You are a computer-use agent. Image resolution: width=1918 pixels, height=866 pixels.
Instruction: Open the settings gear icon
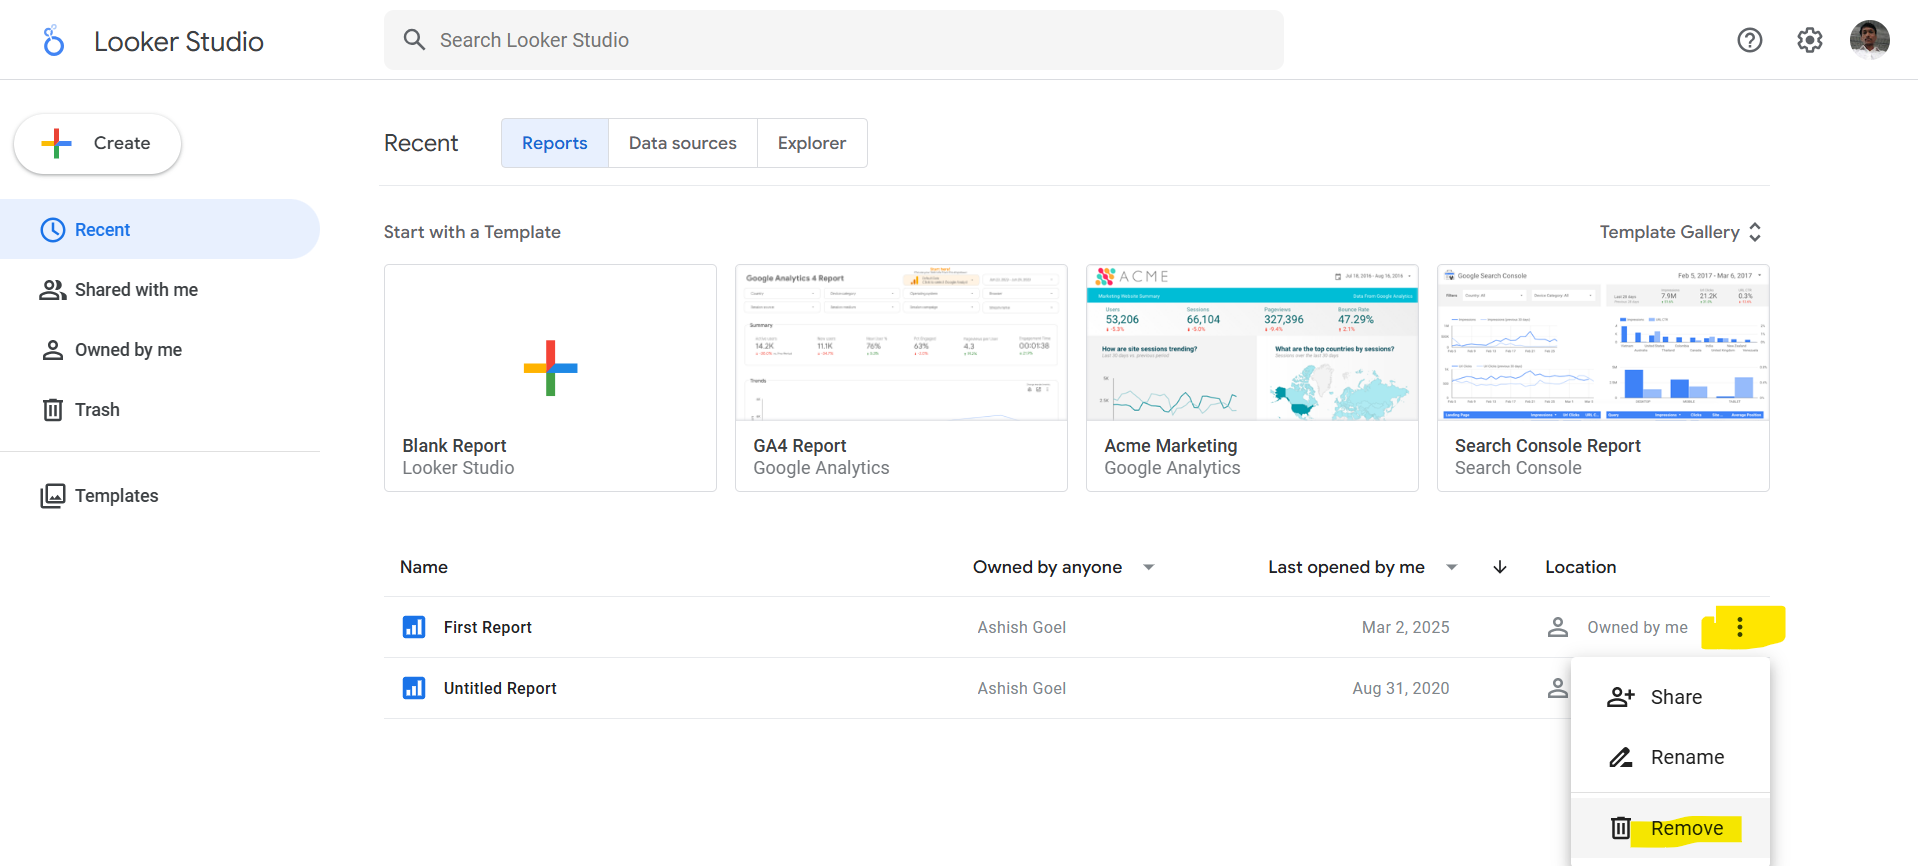1809,40
